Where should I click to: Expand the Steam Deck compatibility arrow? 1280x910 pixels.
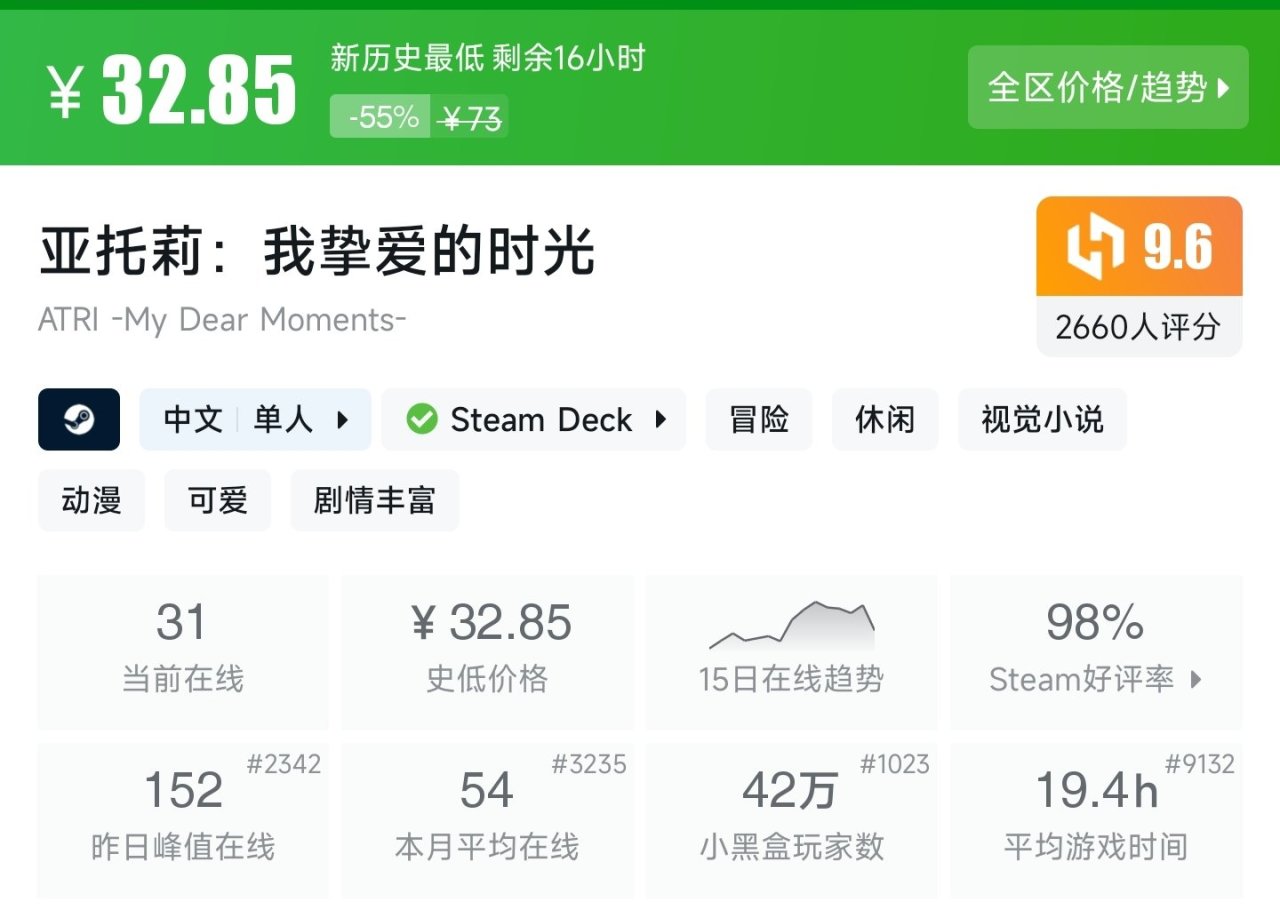pyautogui.click(x=660, y=420)
